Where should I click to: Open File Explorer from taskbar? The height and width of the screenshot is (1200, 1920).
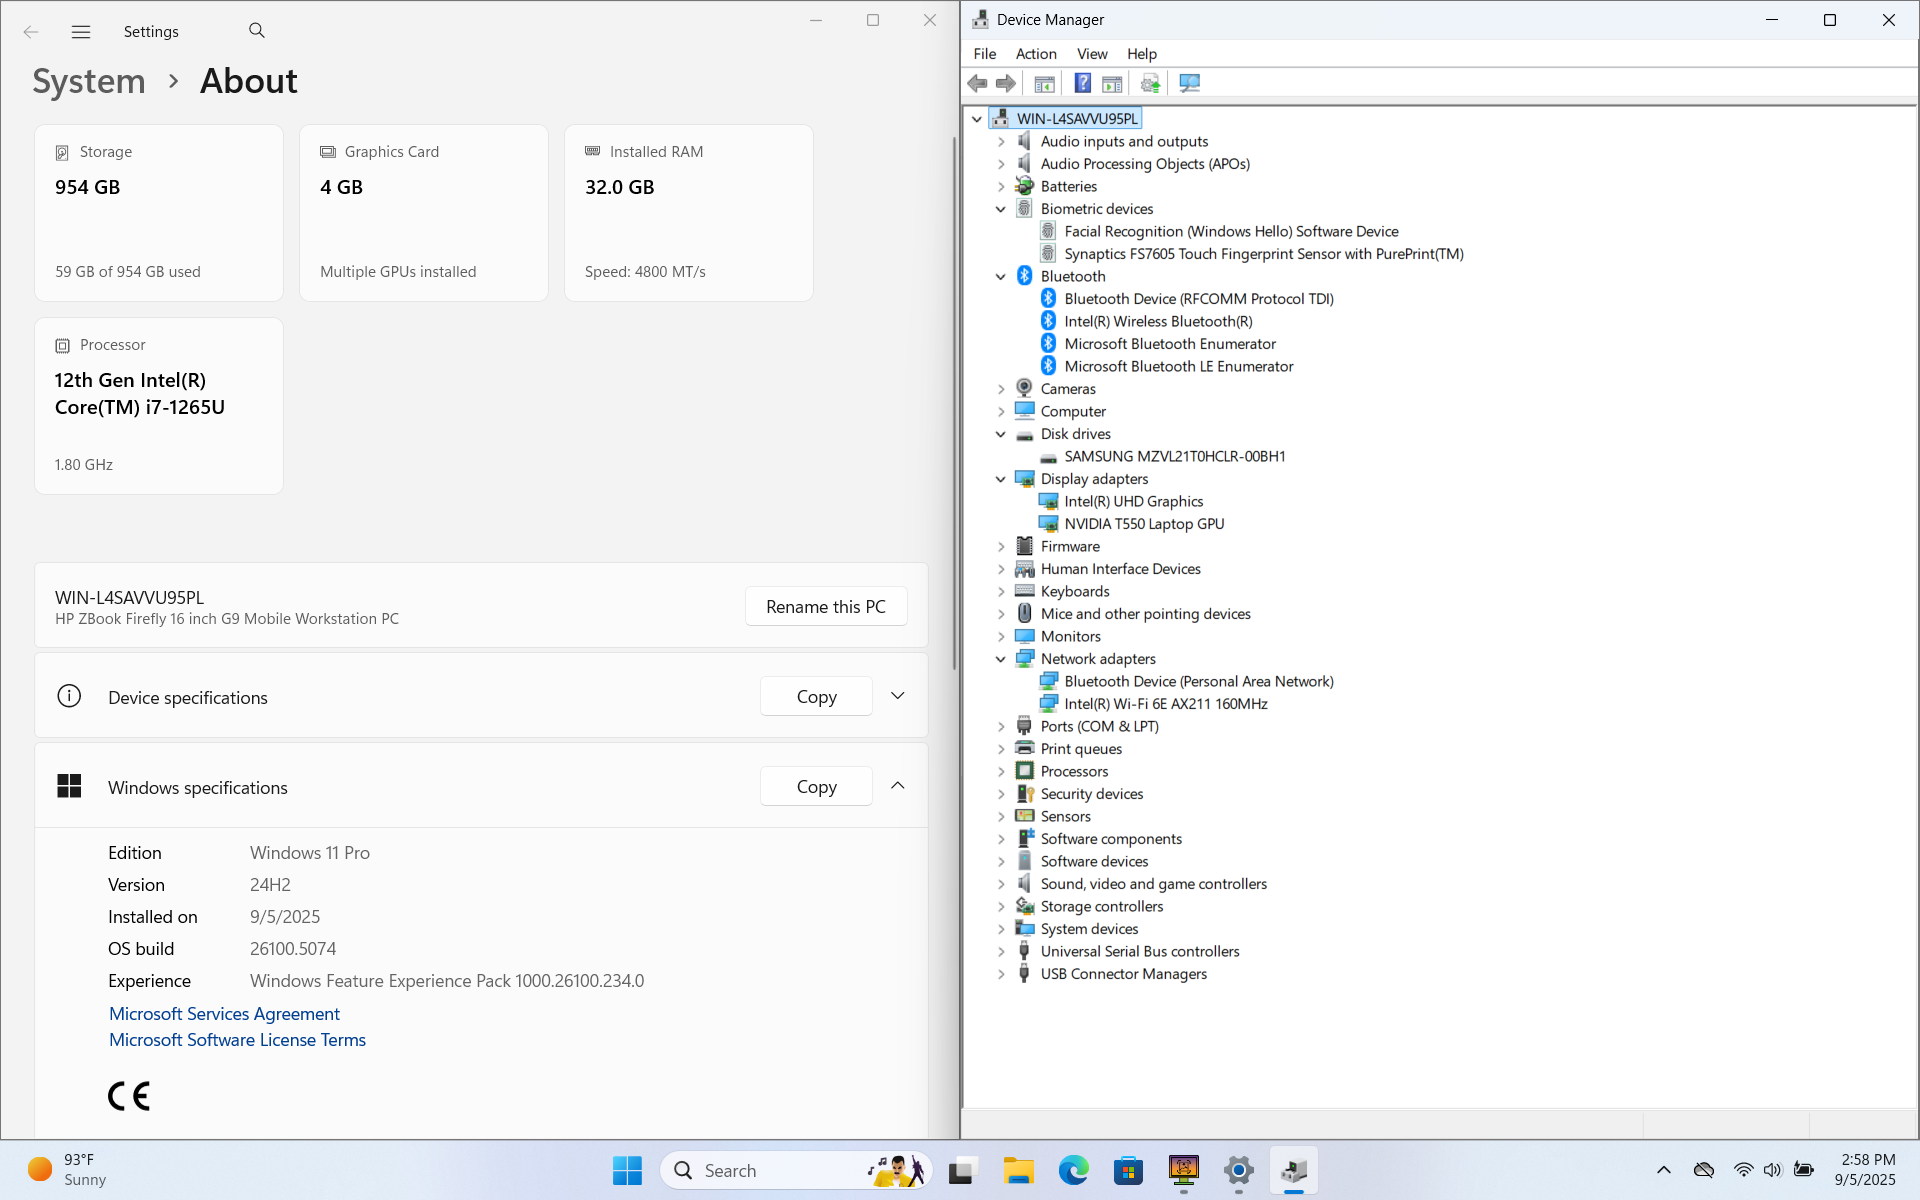click(x=1018, y=1170)
